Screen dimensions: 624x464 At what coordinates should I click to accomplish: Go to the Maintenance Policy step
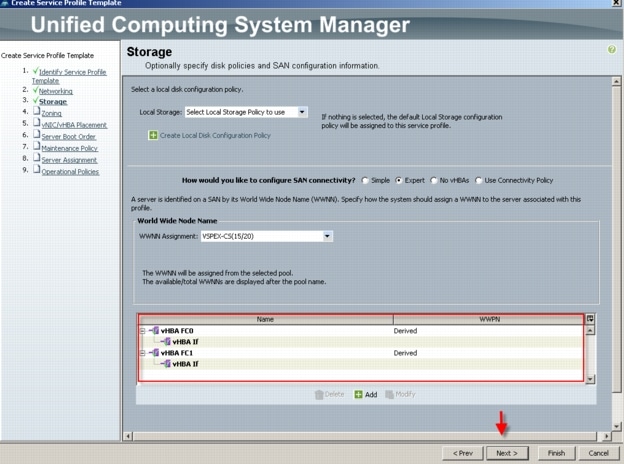pyautogui.click(x=70, y=148)
